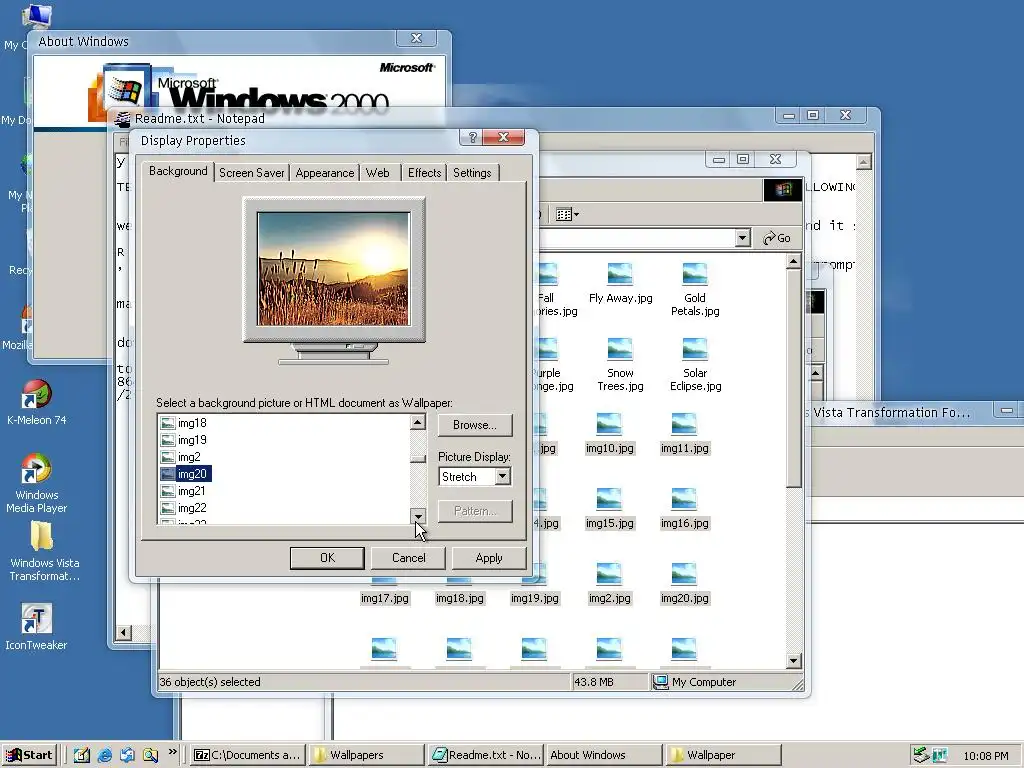
Task: Click the Internet Explorer quick launch icon
Action: (x=104, y=755)
